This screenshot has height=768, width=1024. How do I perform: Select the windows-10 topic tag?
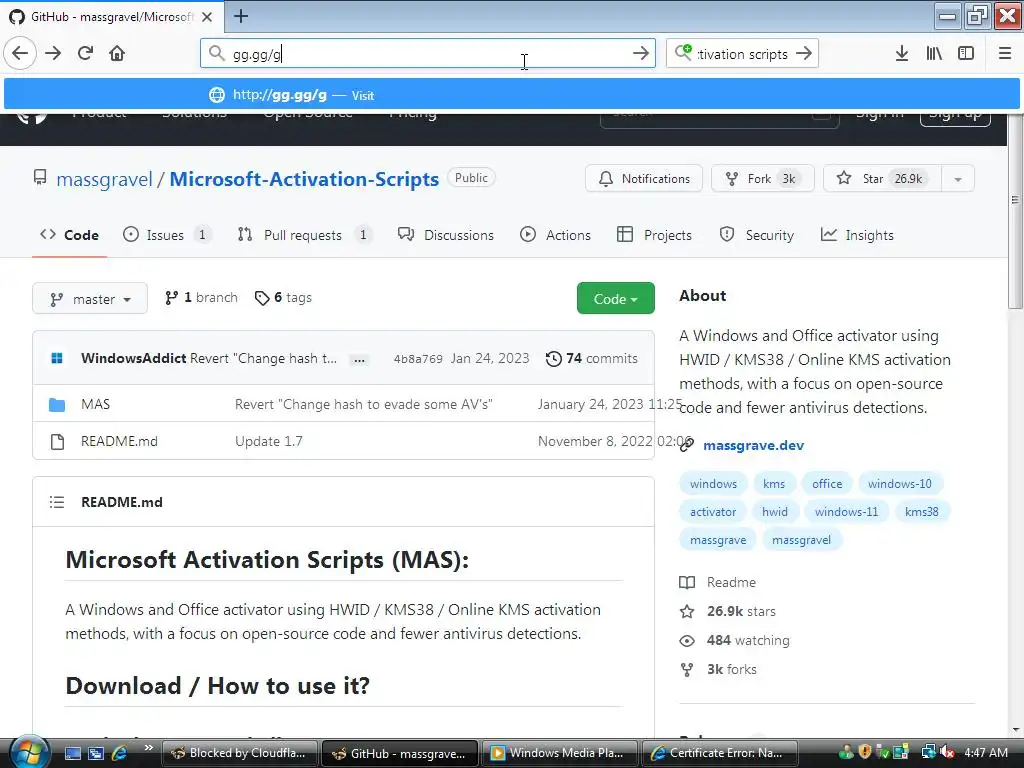click(x=900, y=484)
